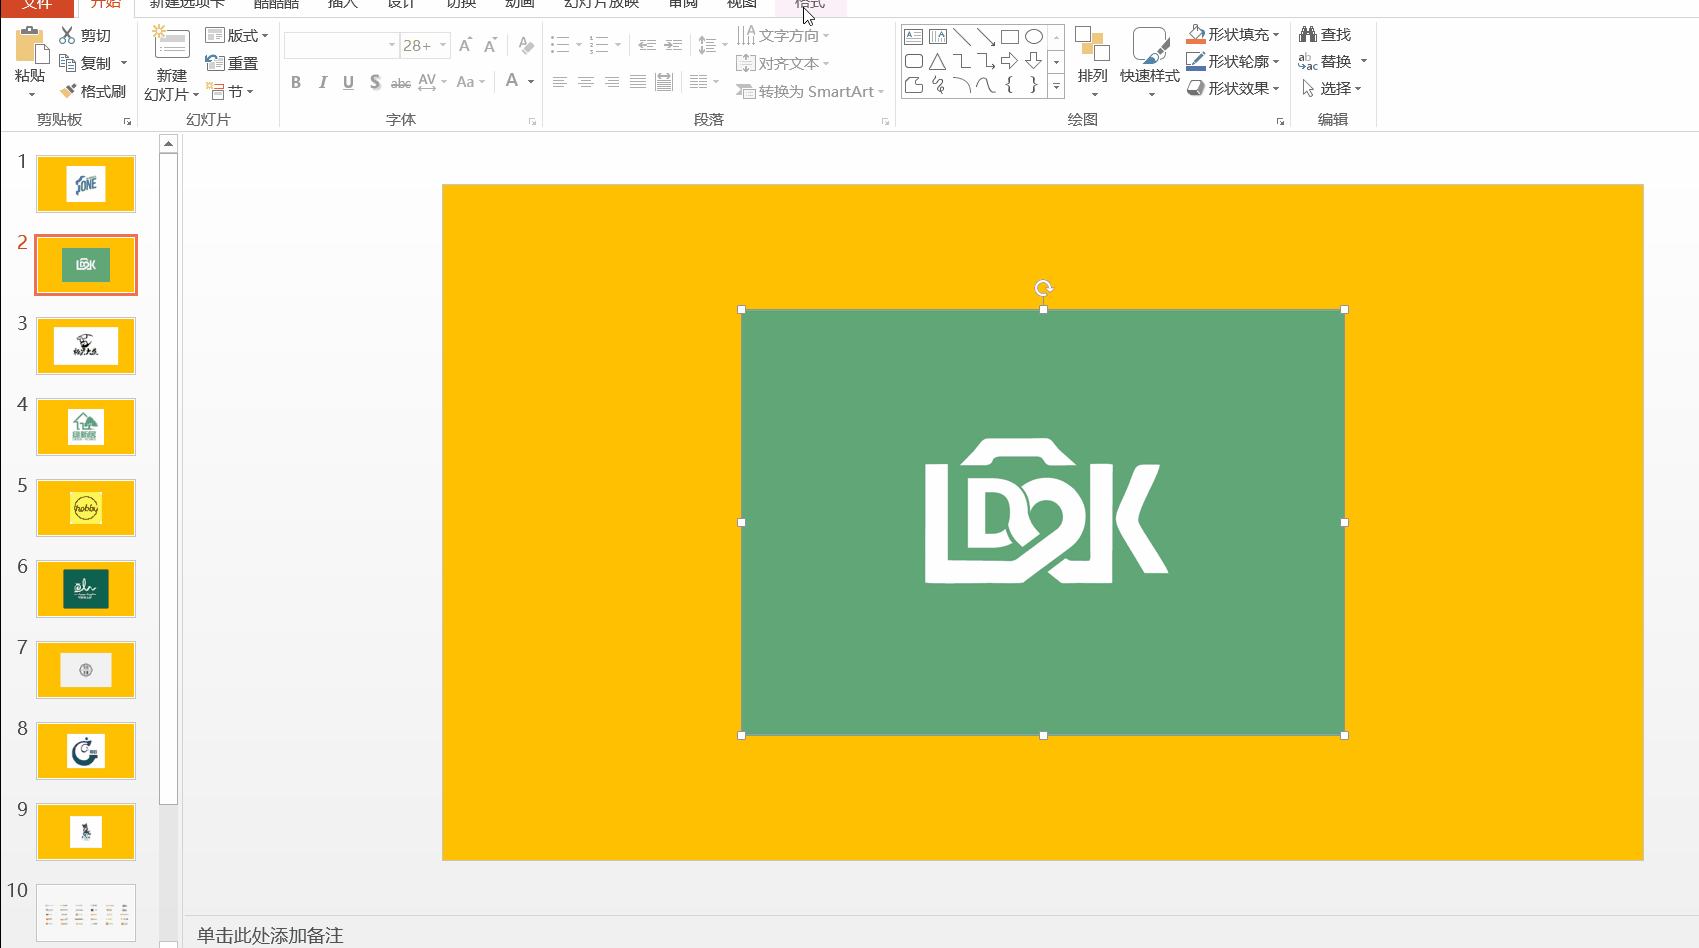The height and width of the screenshot is (948, 1699).
Task: Justify the paragraph text
Action: click(x=638, y=82)
